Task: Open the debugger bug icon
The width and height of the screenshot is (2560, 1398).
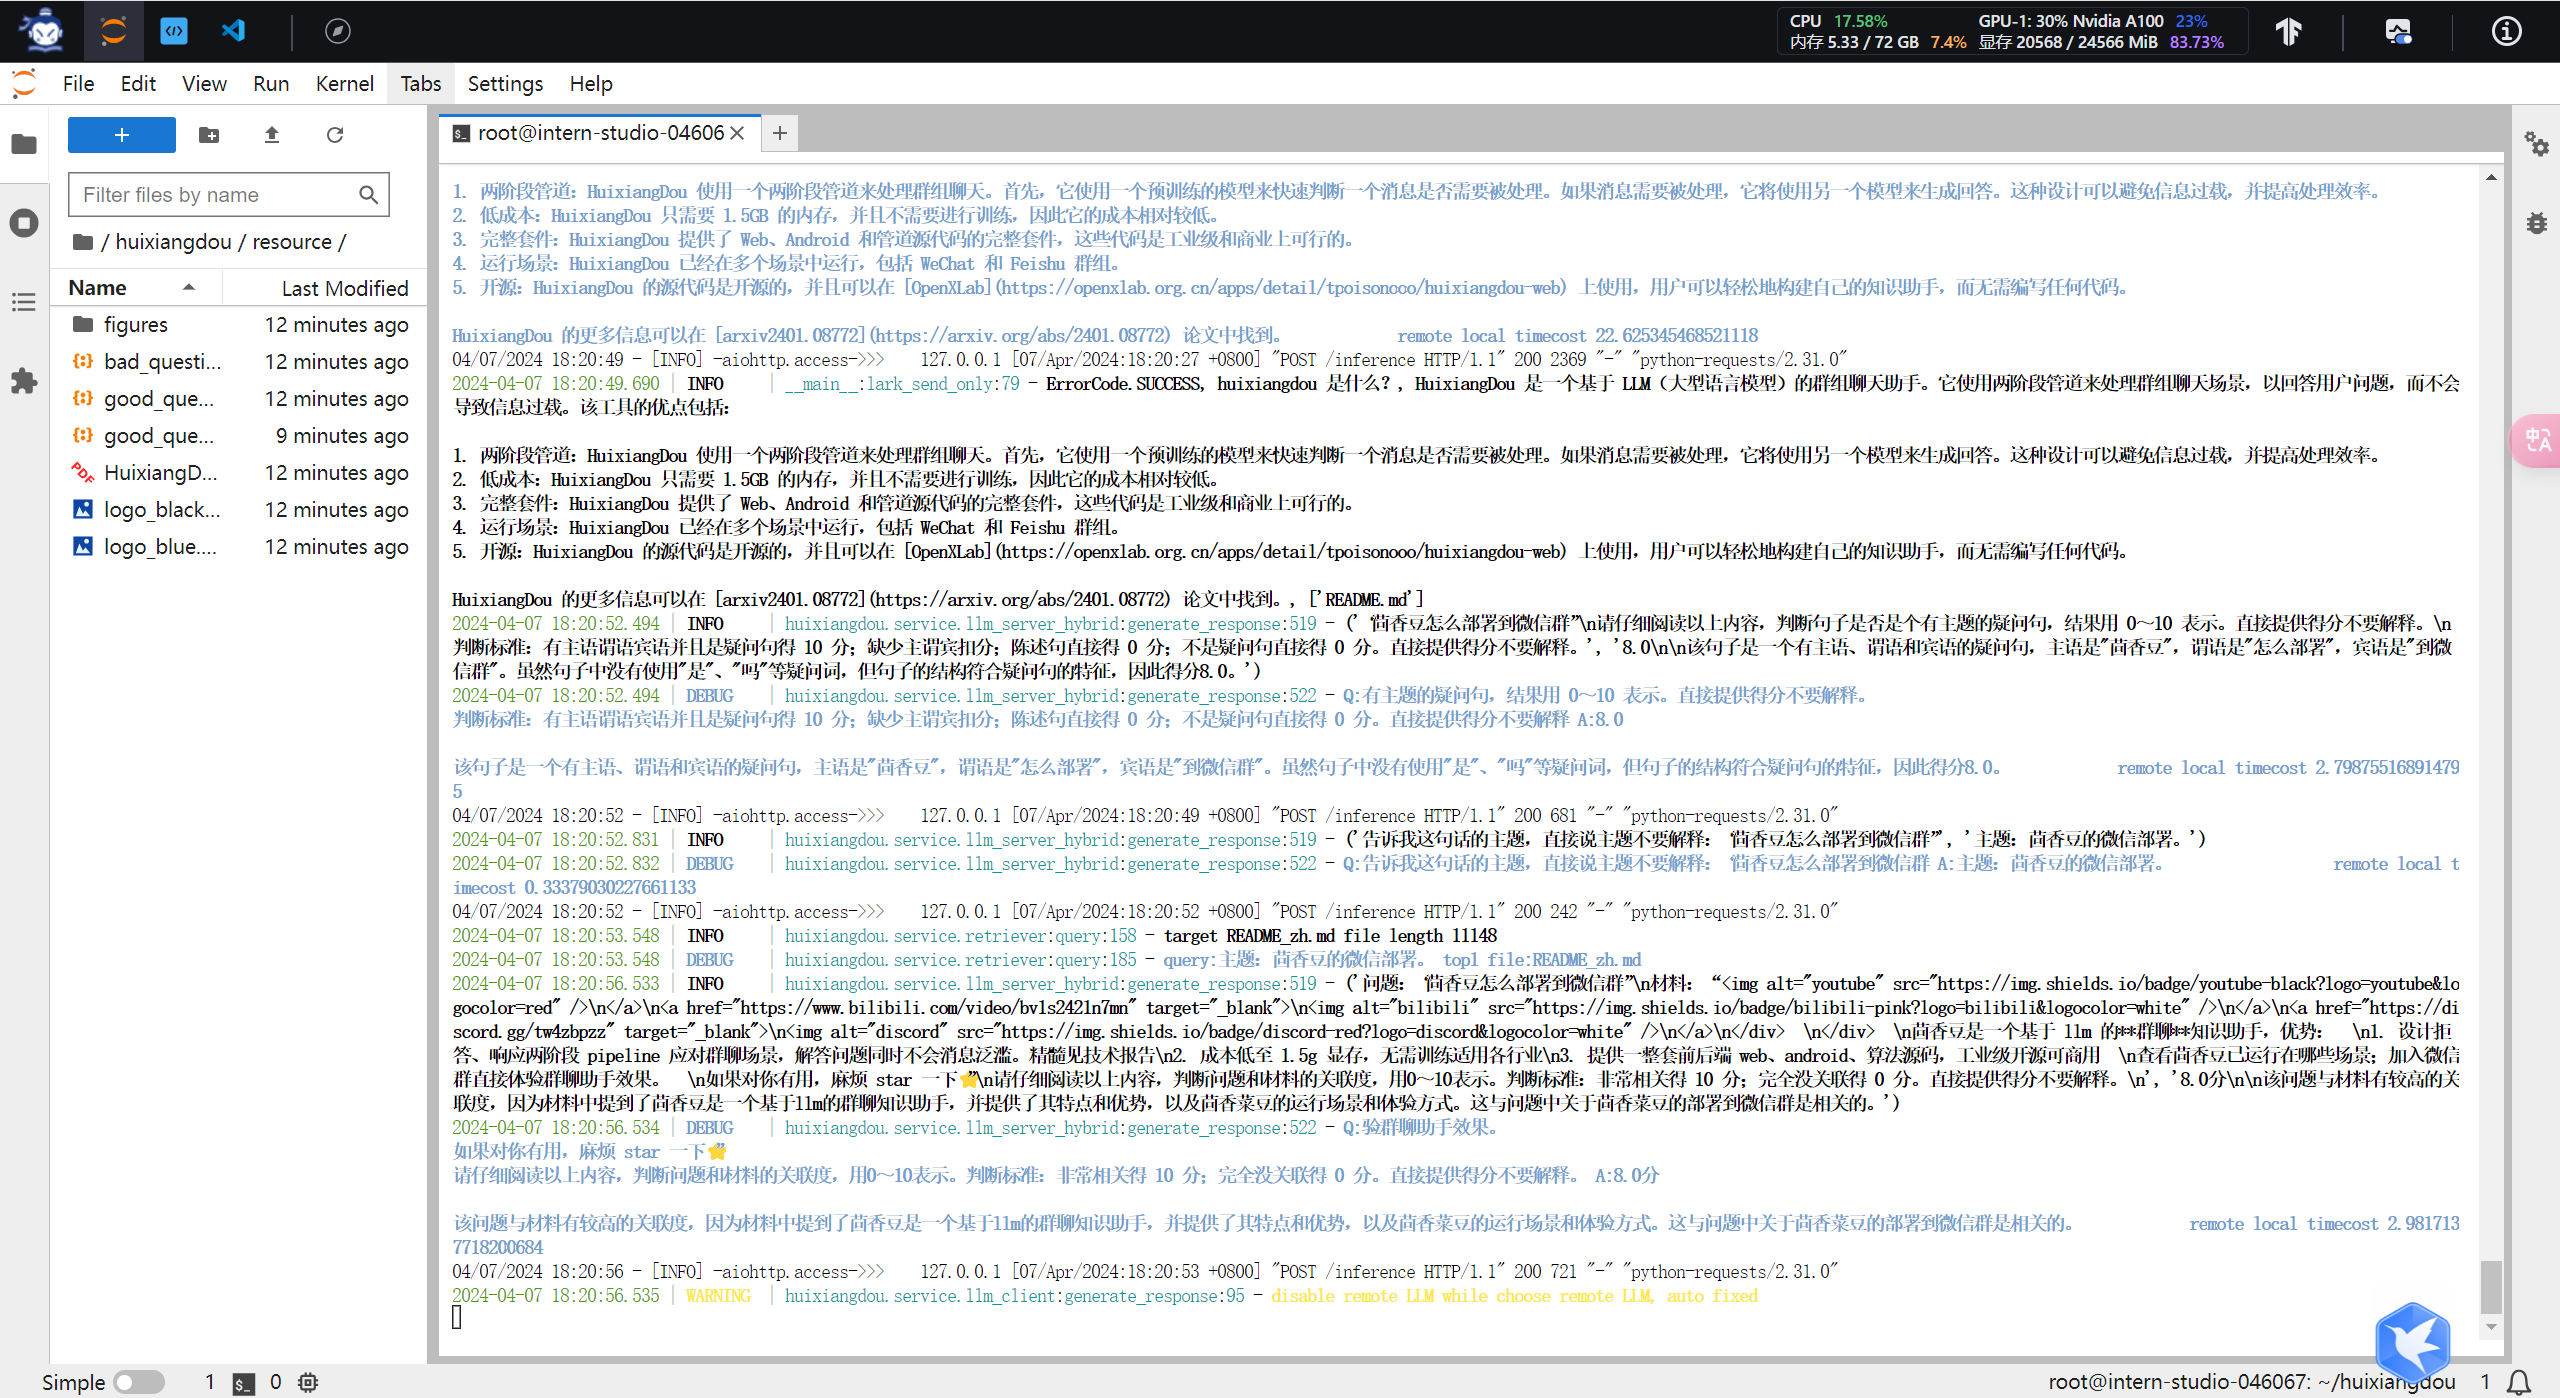Action: (x=2536, y=222)
